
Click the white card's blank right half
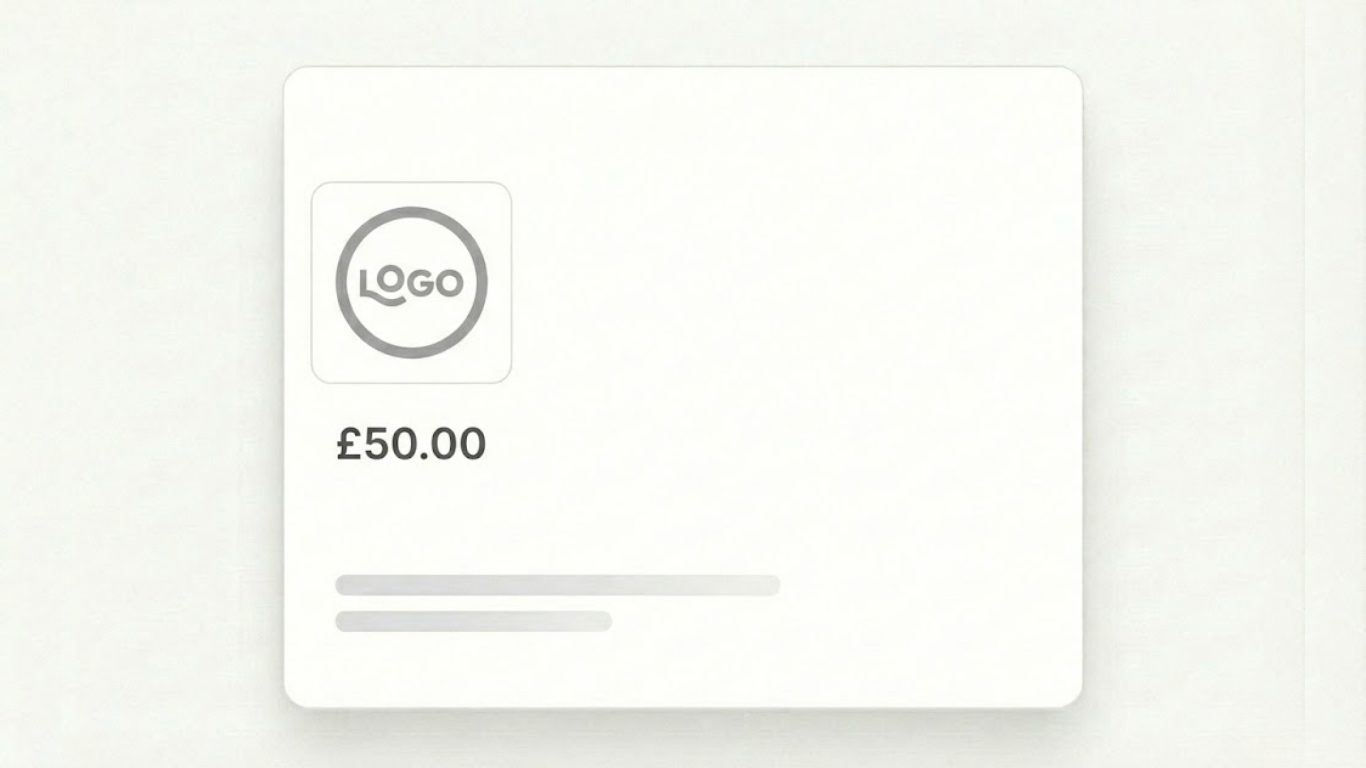coord(880,388)
